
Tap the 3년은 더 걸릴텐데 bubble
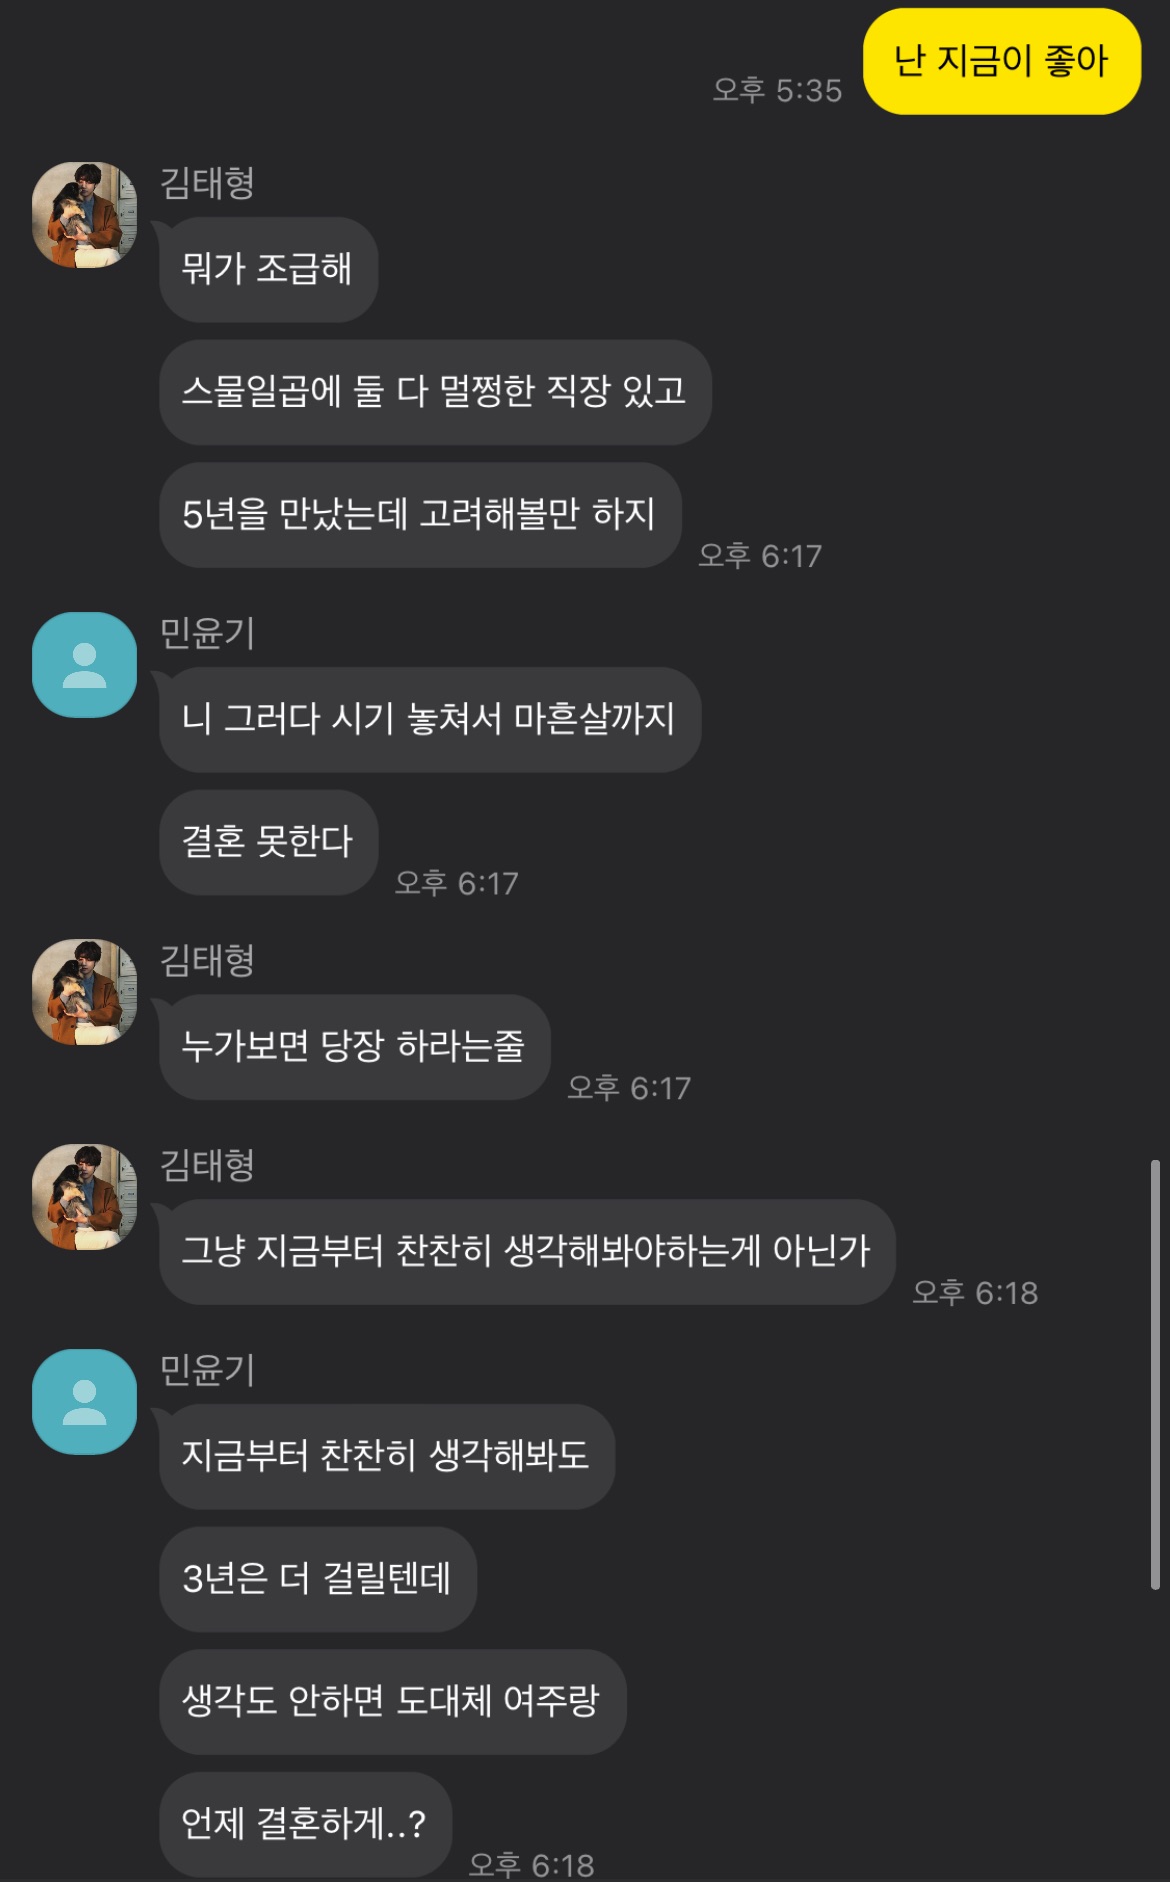318,1580
